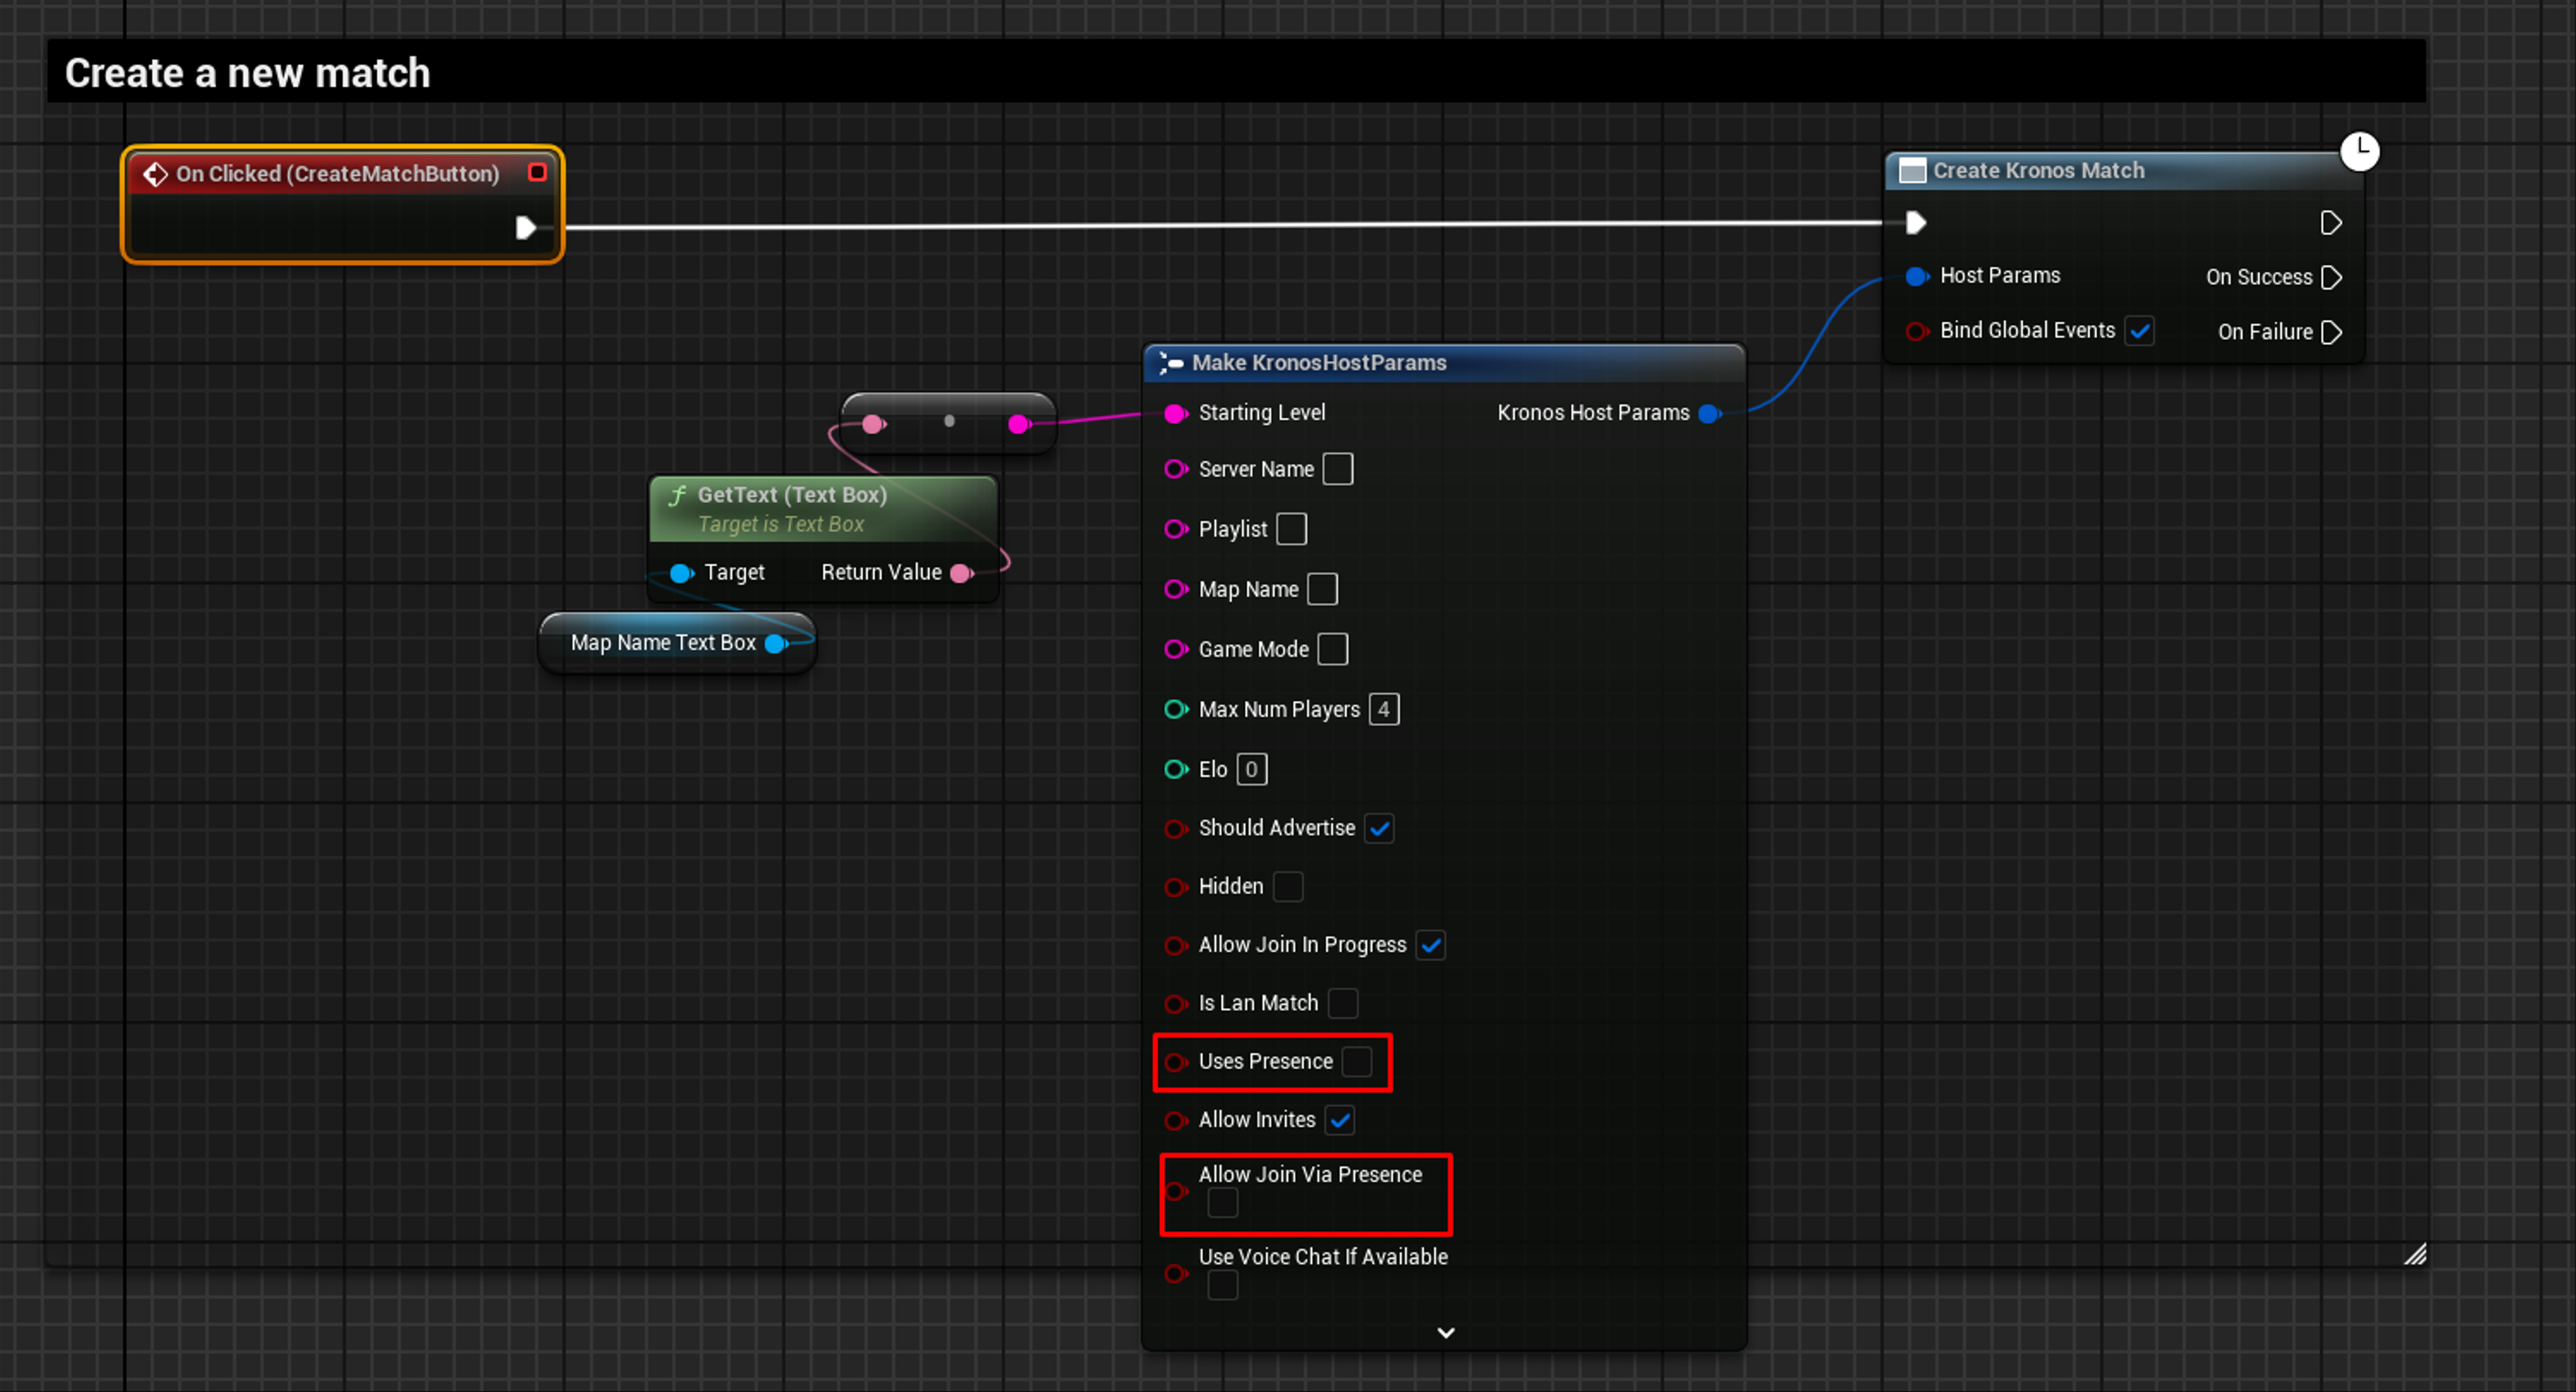Click the Server Name text field
The image size is (2576, 1392).
click(1338, 469)
